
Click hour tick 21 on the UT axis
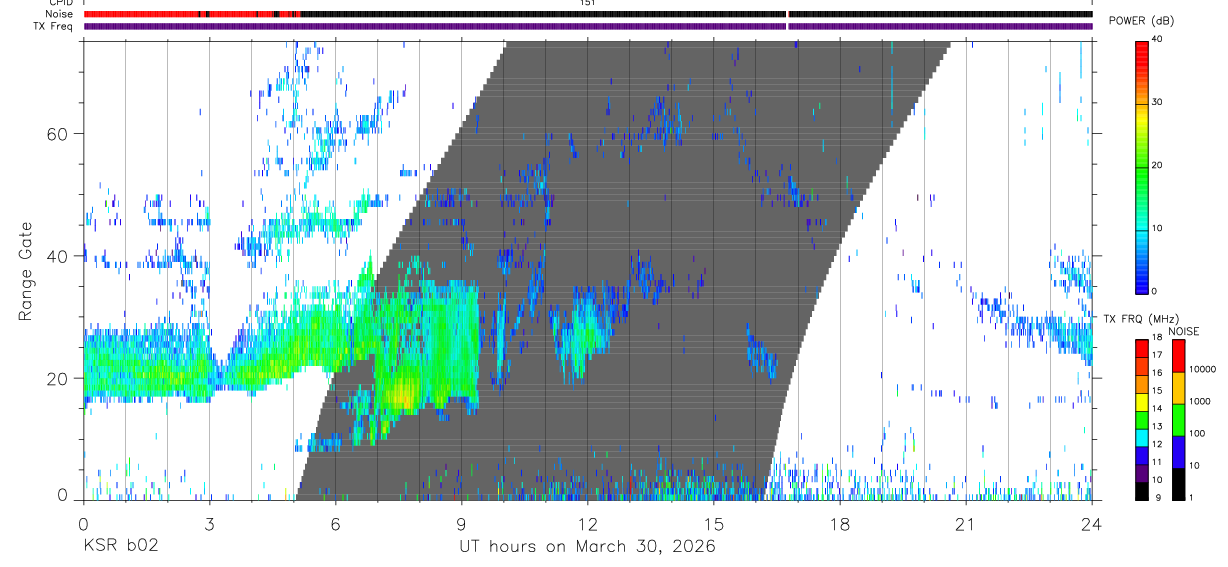(966, 524)
